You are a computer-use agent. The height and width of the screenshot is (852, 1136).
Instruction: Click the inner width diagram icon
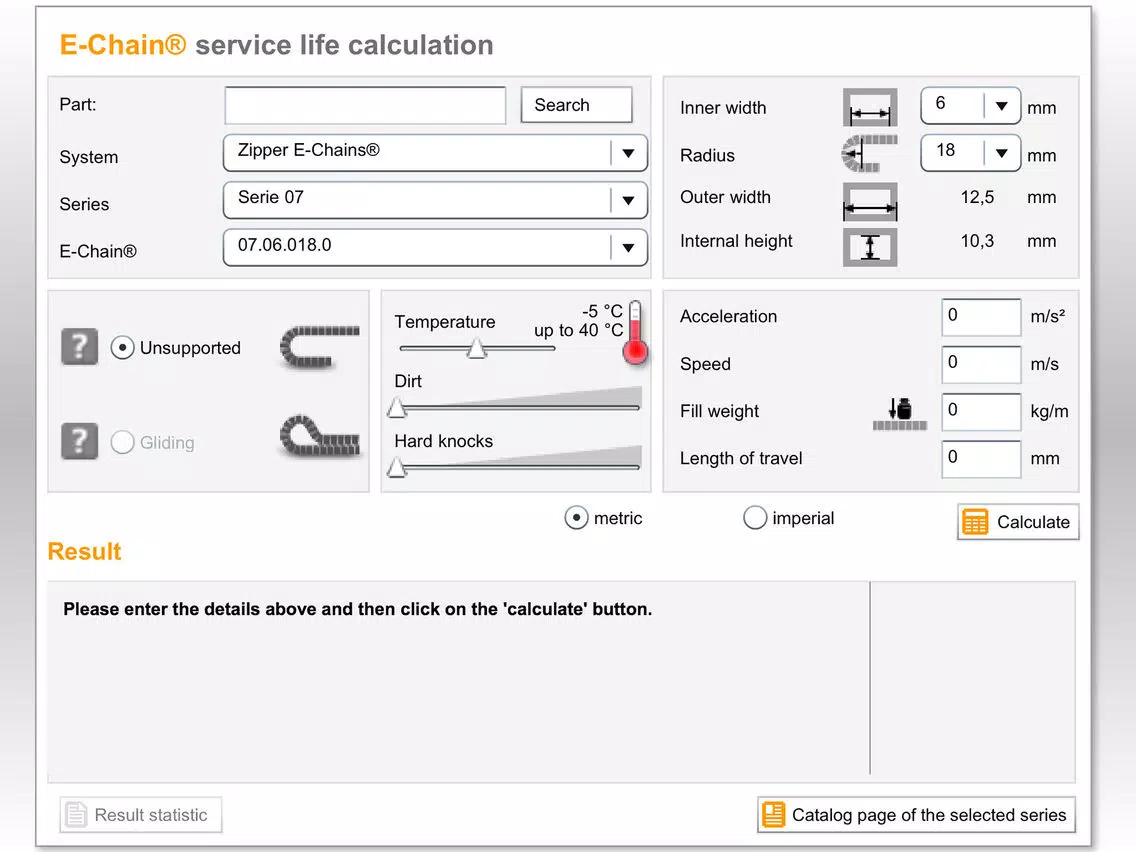pos(869,108)
